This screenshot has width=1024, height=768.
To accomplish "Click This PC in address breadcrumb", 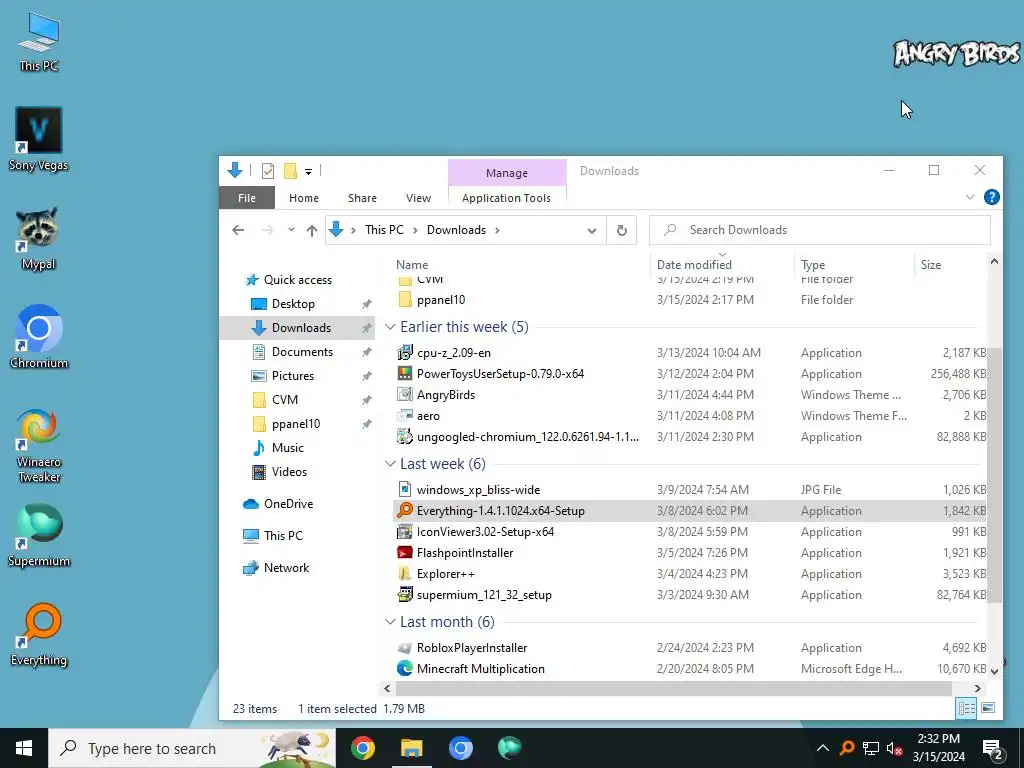I will 384,230.
